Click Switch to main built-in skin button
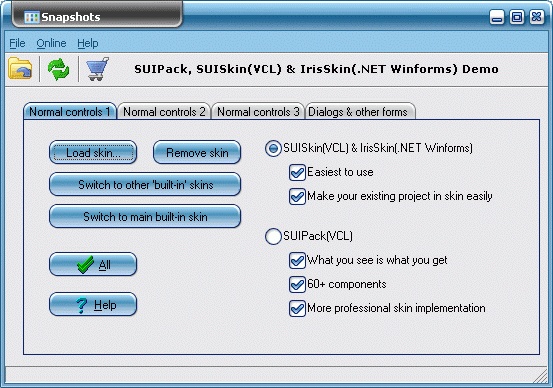This screenshot has height=388, width=553. tap(145, 216)
